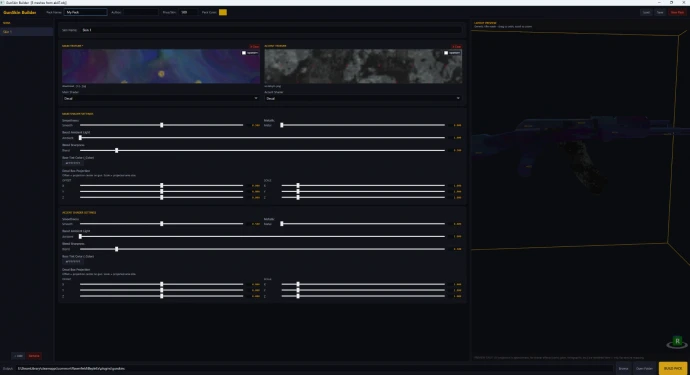690x375 pixels.
Task: Click the red New Pack button
Action: 677,12
